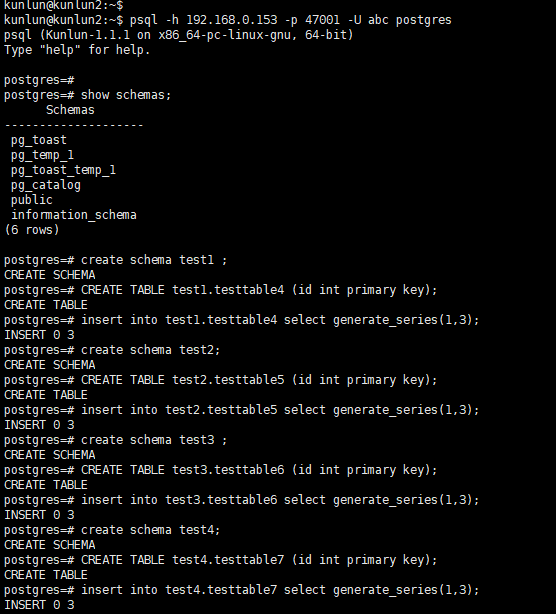Viewport: 556px width, 614px height.
Task: Click the 'Type "help" for help.' line
Action: [77, 50]
